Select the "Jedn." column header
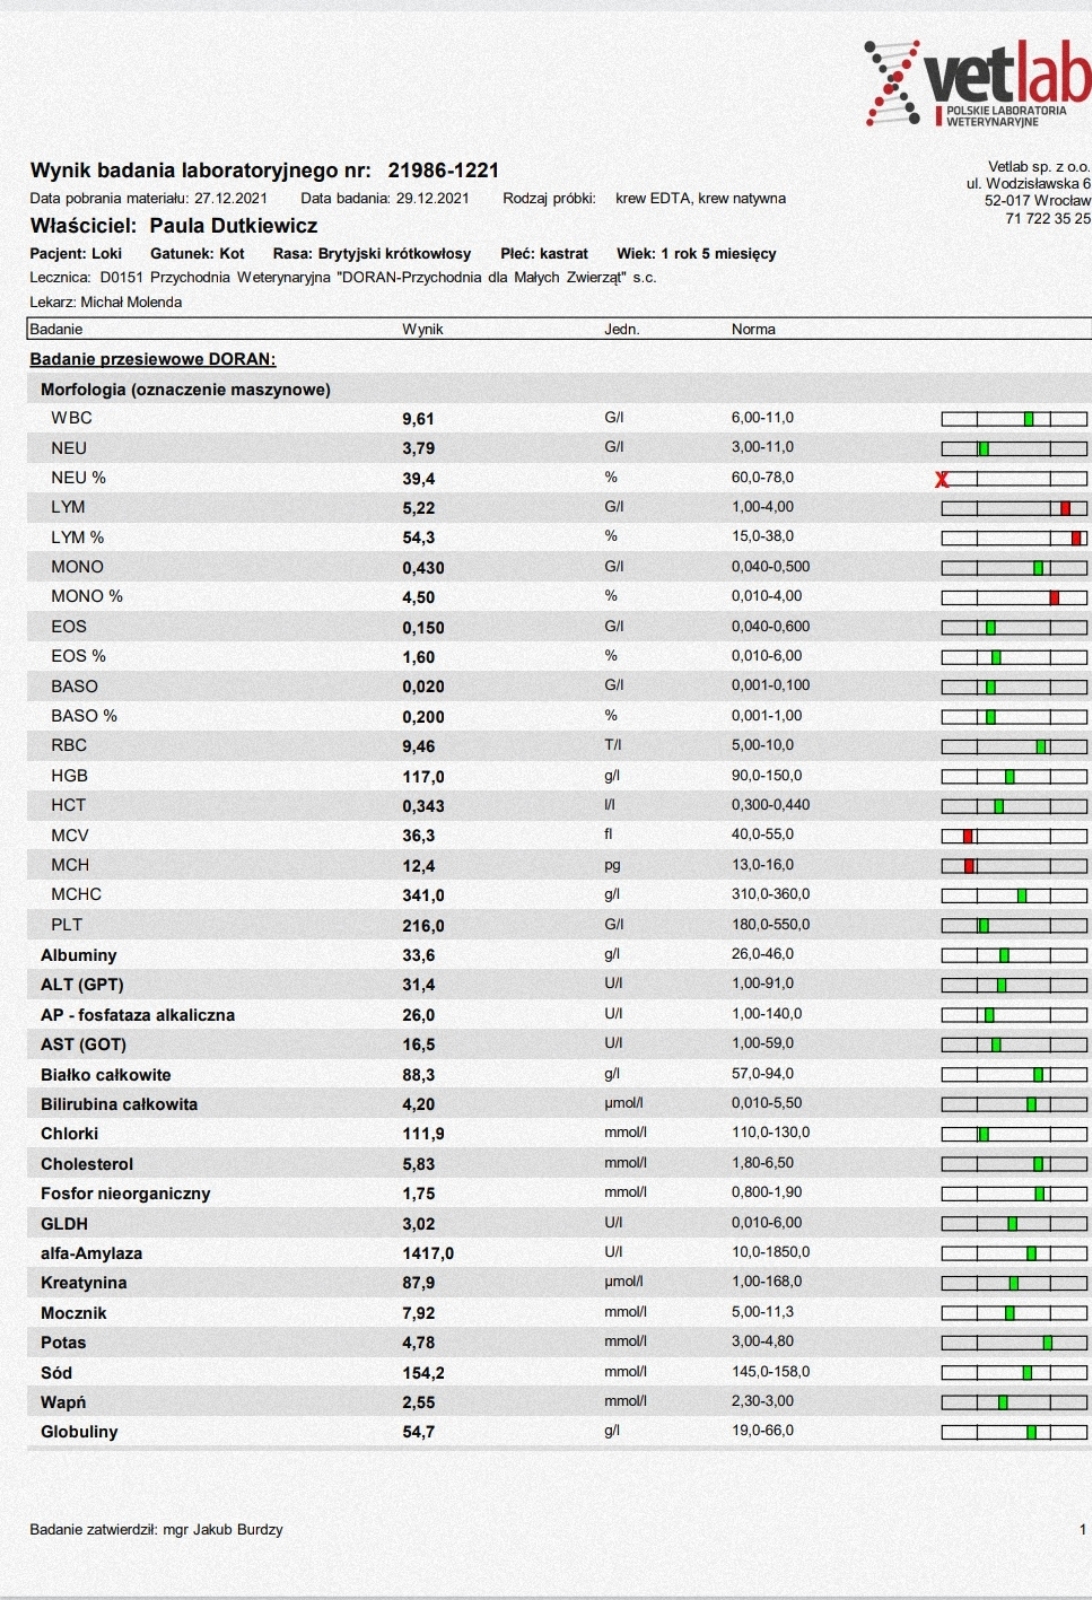This screenshot has width=1092, height=1600. point(622,329)
